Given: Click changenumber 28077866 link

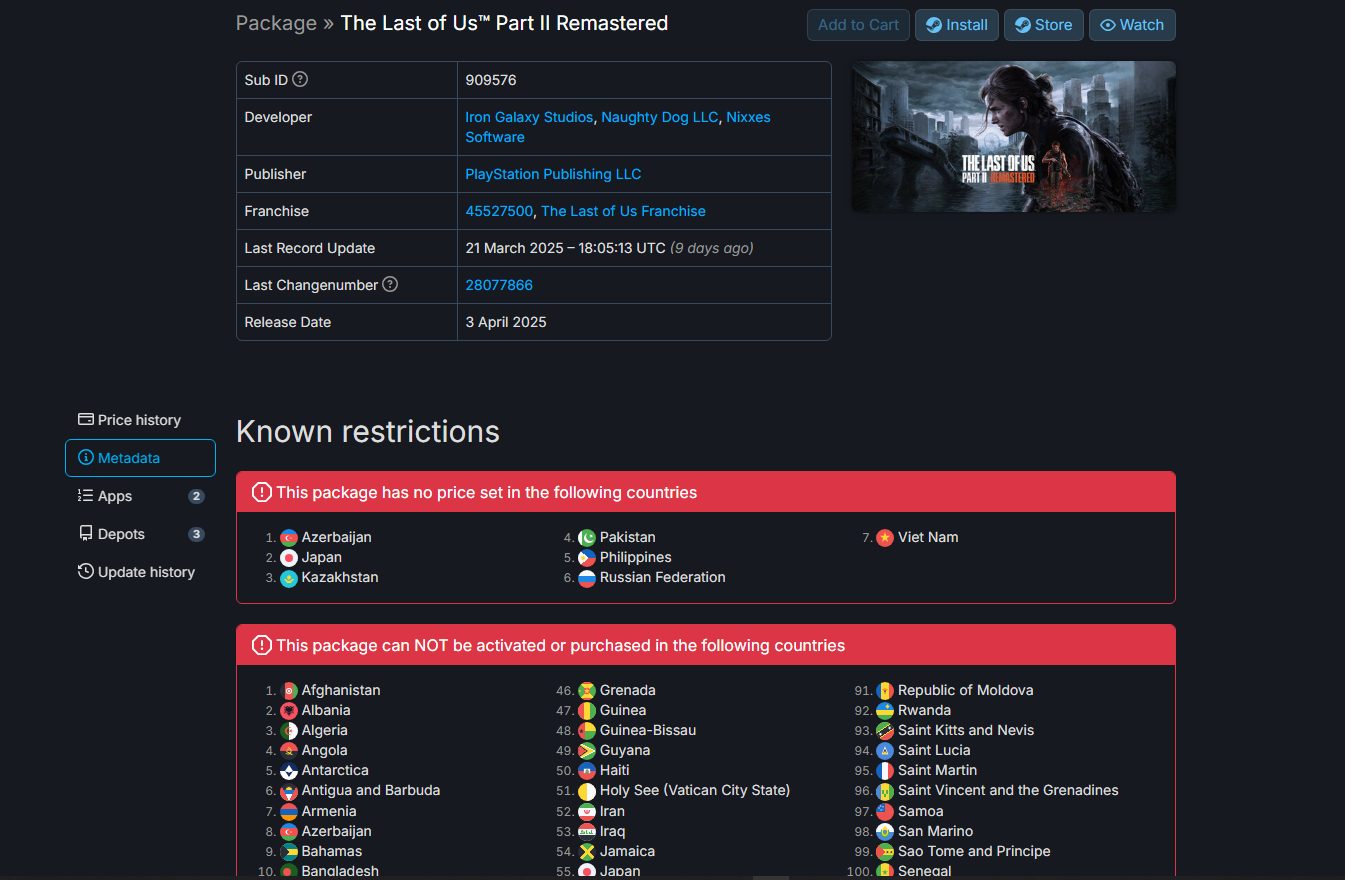Looking at the screenshot, I should 499,285.
